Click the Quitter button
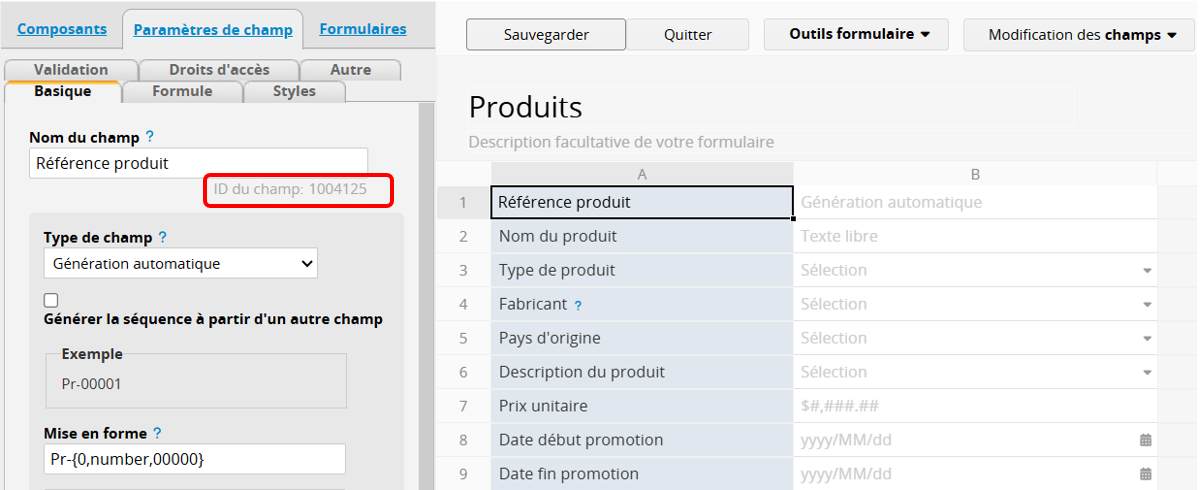Viewport: 1201px width, 490px height. [x=688, y=35]
